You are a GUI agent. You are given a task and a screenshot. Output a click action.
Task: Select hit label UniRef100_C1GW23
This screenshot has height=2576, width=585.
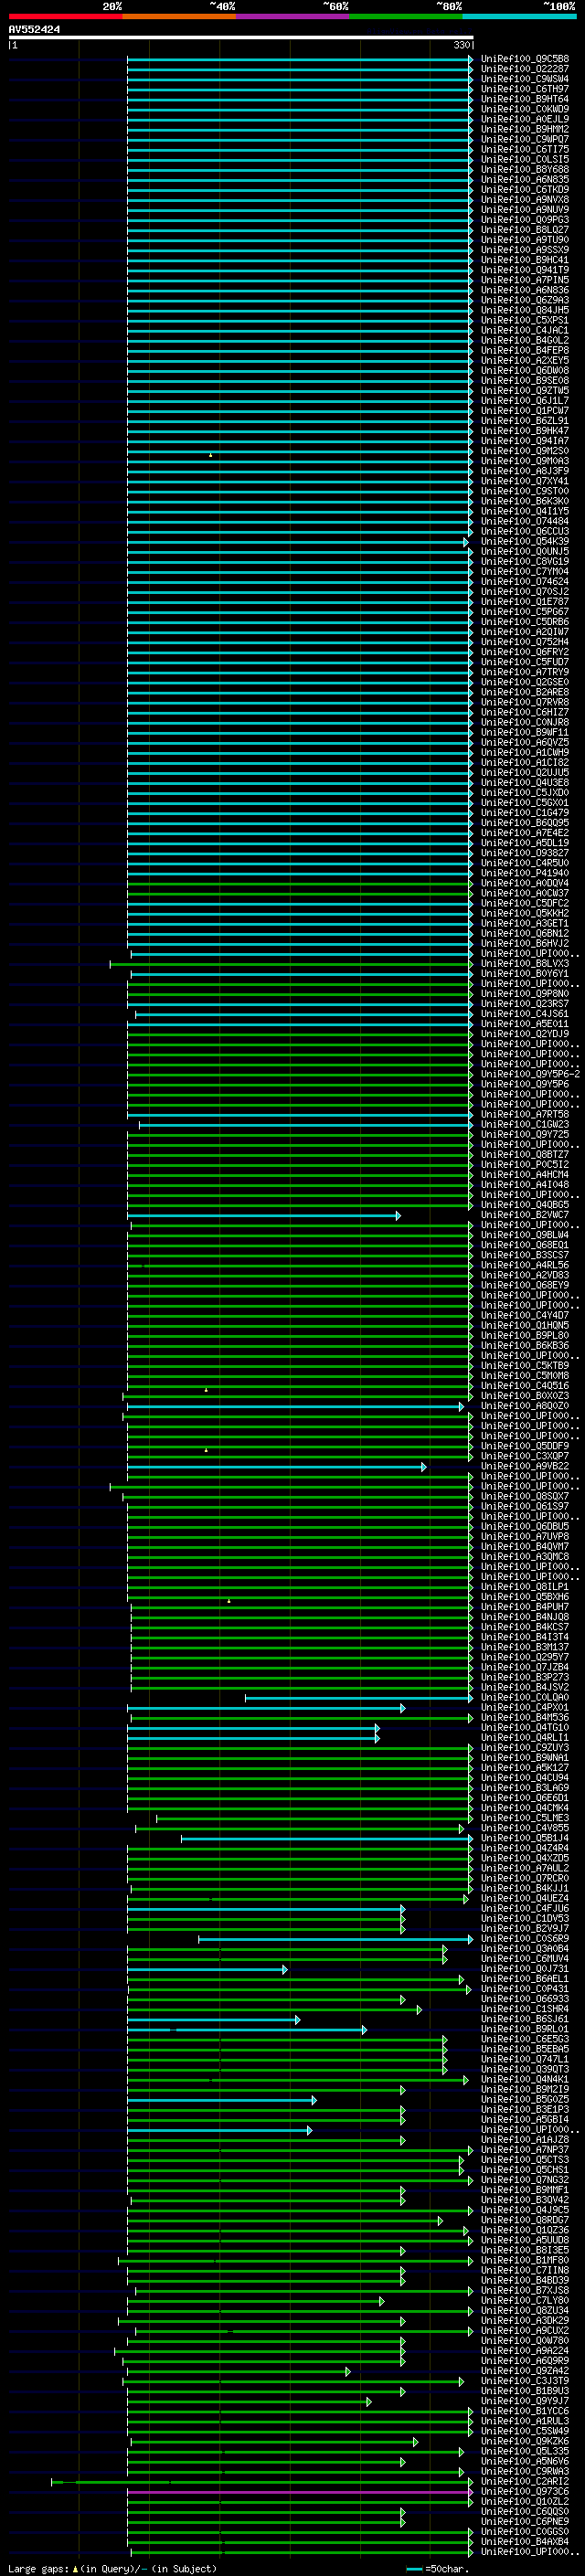(524, 1124)
